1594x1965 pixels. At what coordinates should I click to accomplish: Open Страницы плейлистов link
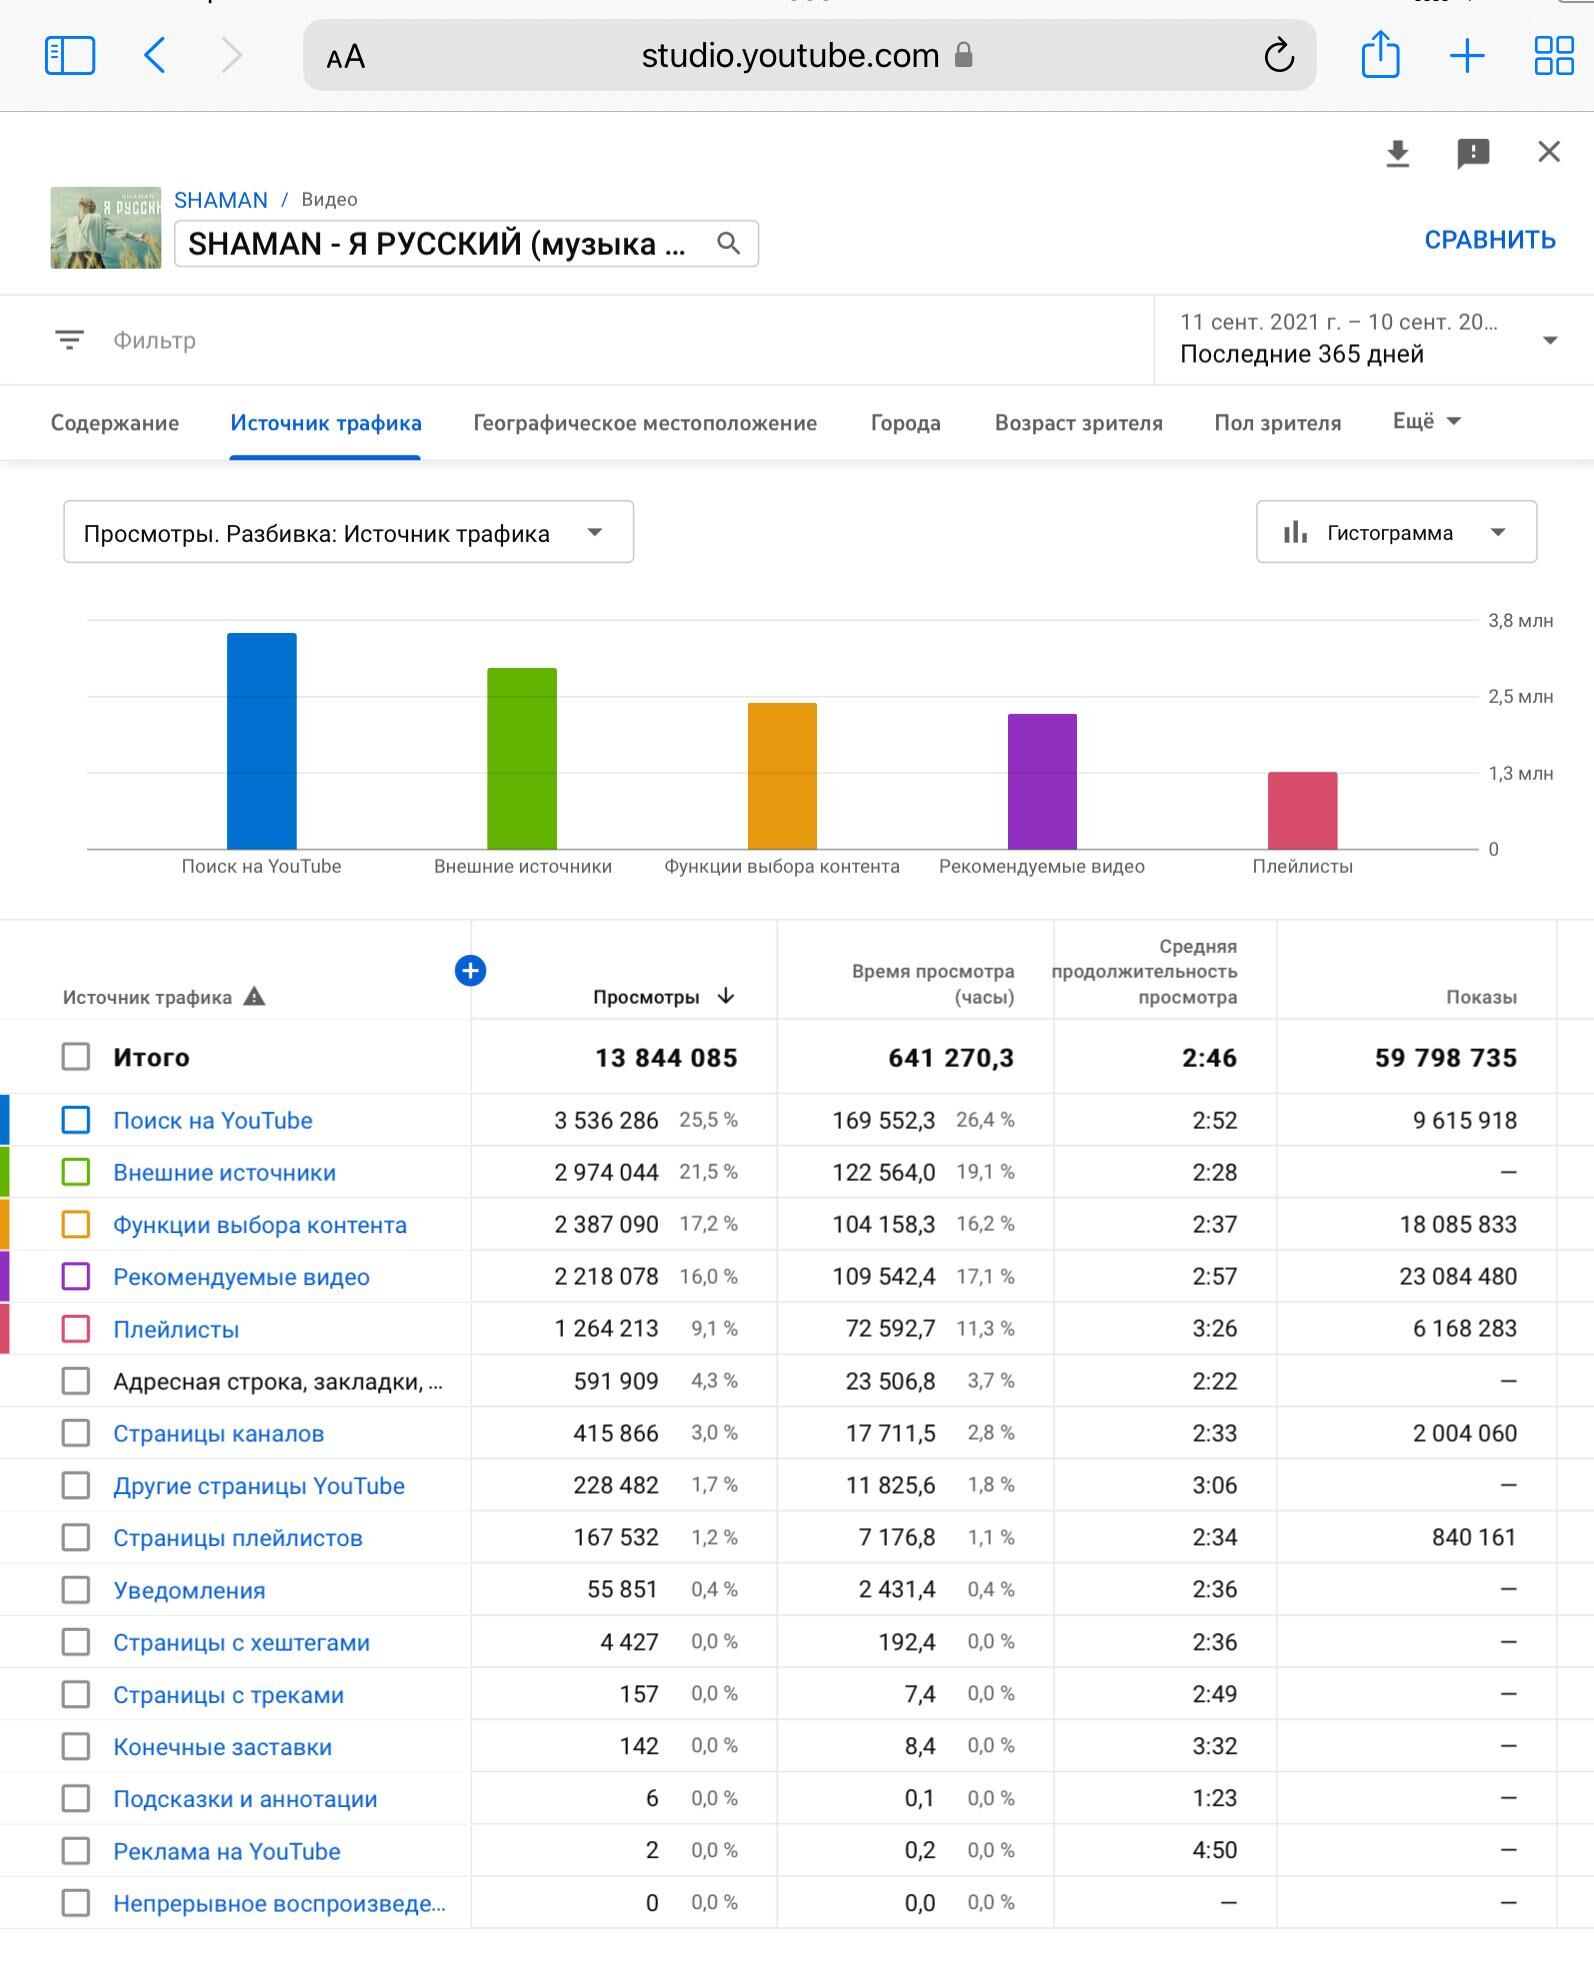238,1538
